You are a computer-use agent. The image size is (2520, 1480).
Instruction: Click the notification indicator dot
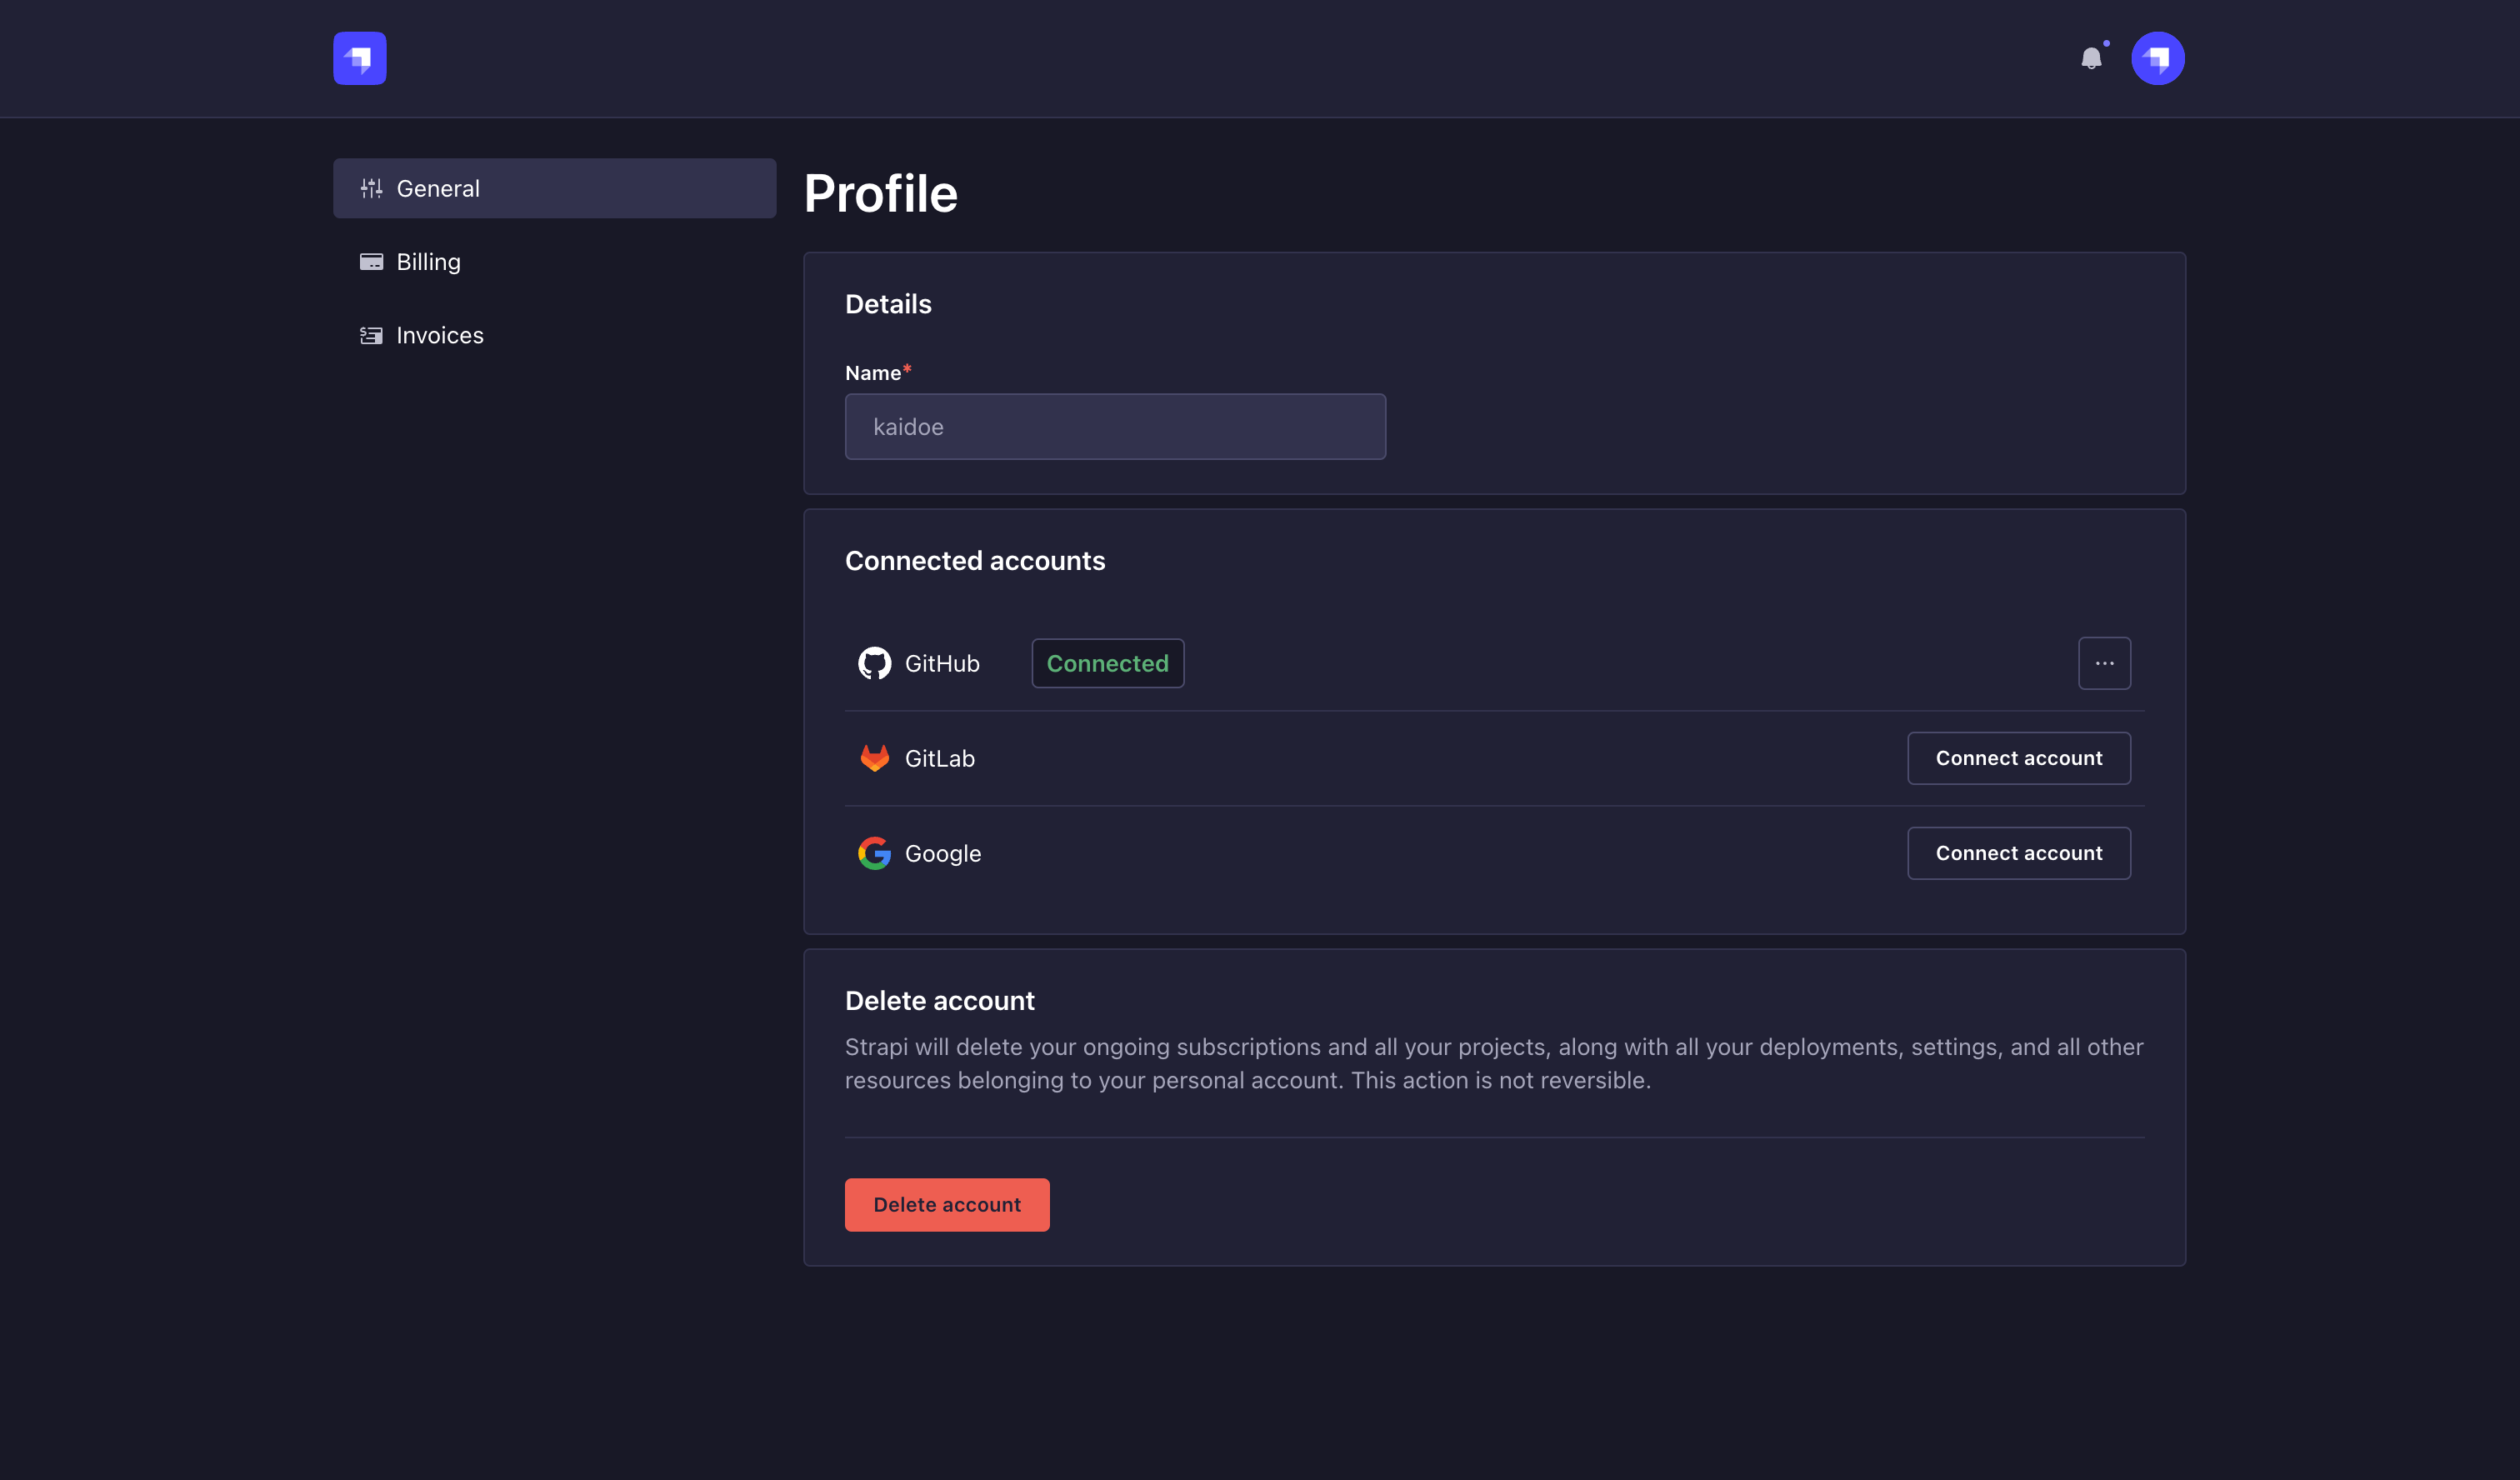[x=2104, y=44]
